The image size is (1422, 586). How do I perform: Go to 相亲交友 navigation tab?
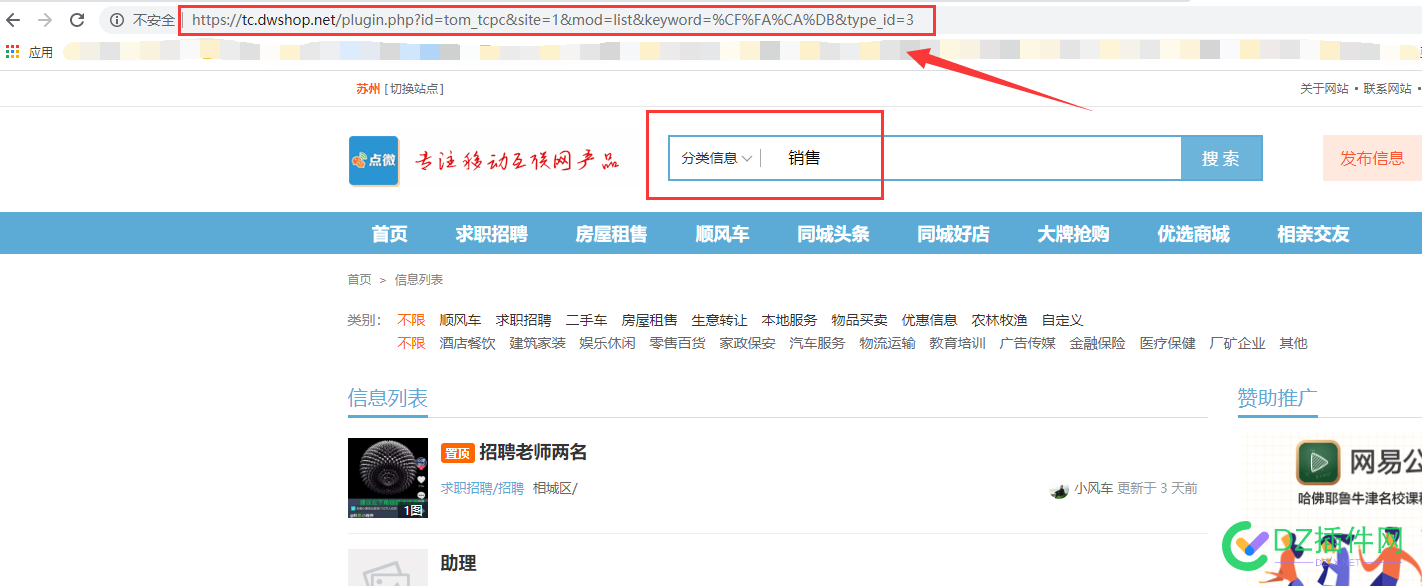pyautogui.click(x=1313, y=234)
